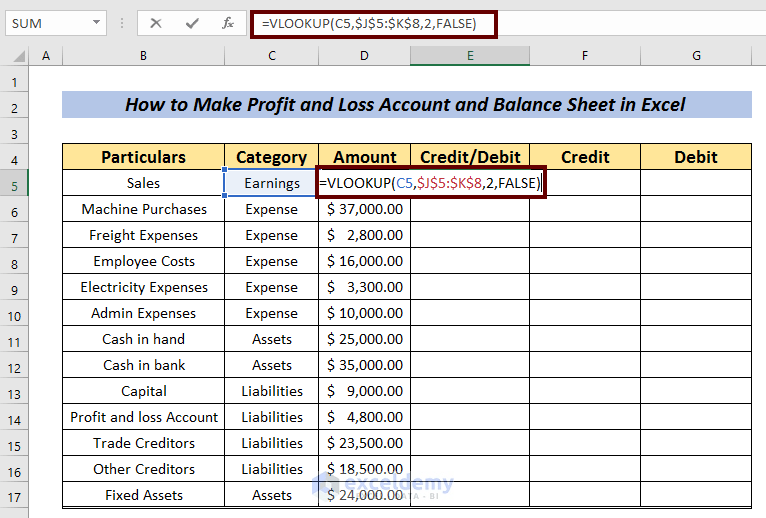
Task: Select the $ 9,000.00 amount cell
Action: click(364, 390)
